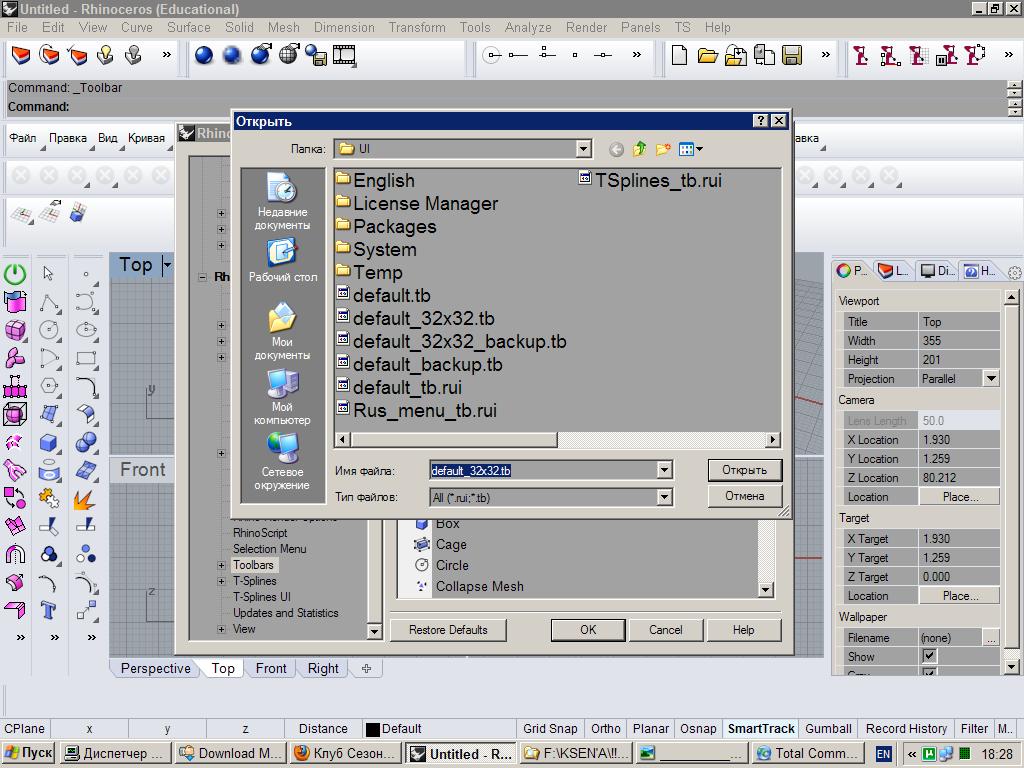Image resolution: width=1024 pixels, height=768 pixels.
Task: Open panel settings gear icon
Action: tap(1014, 272)
